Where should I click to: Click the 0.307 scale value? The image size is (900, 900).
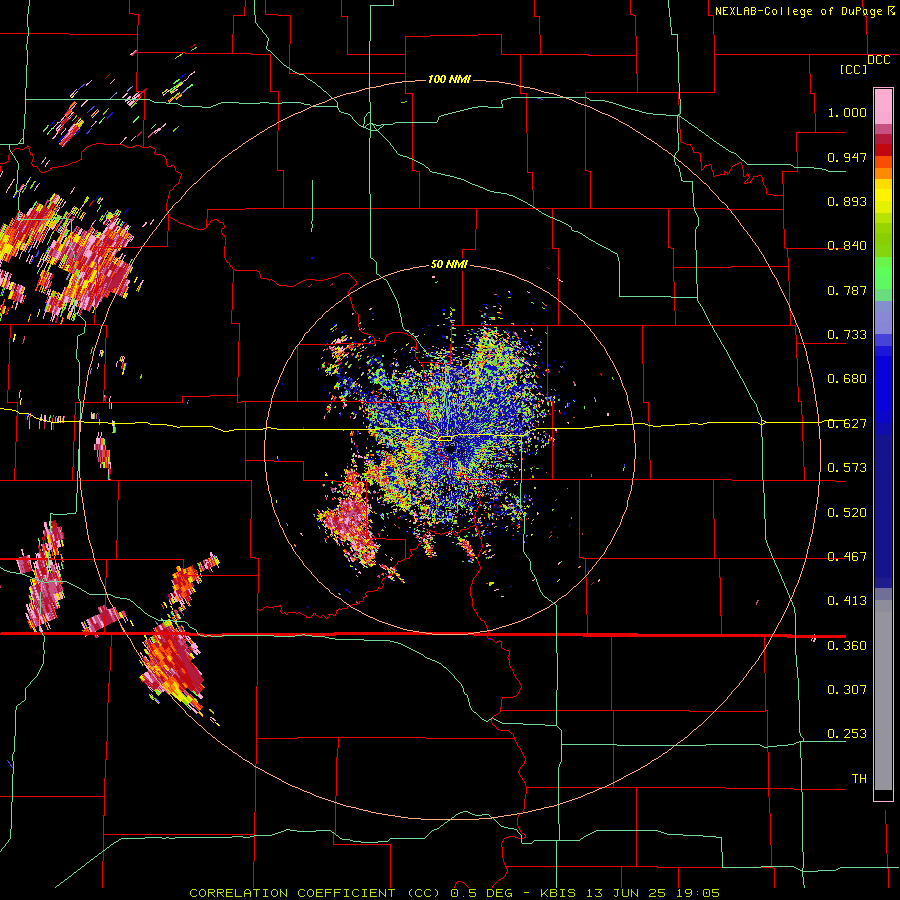click(847, 690)
